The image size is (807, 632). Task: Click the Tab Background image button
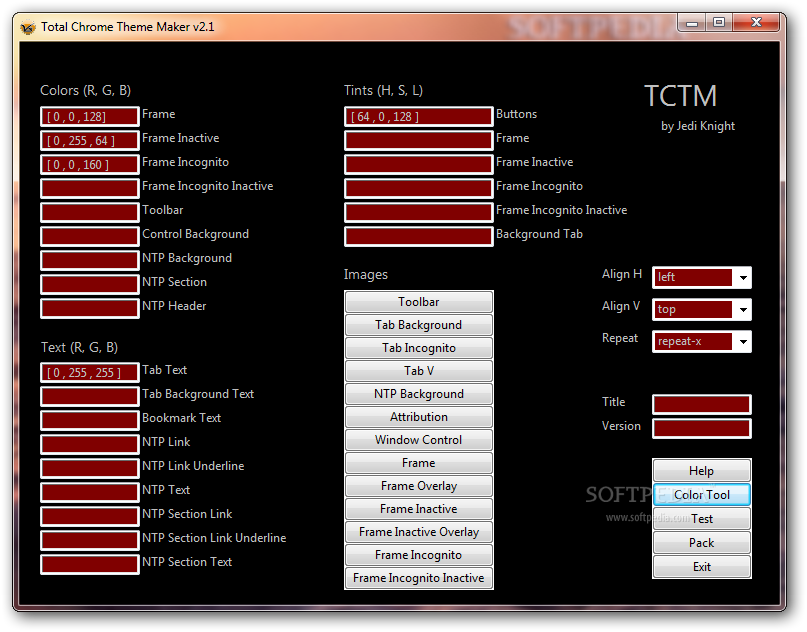[418, 325]
